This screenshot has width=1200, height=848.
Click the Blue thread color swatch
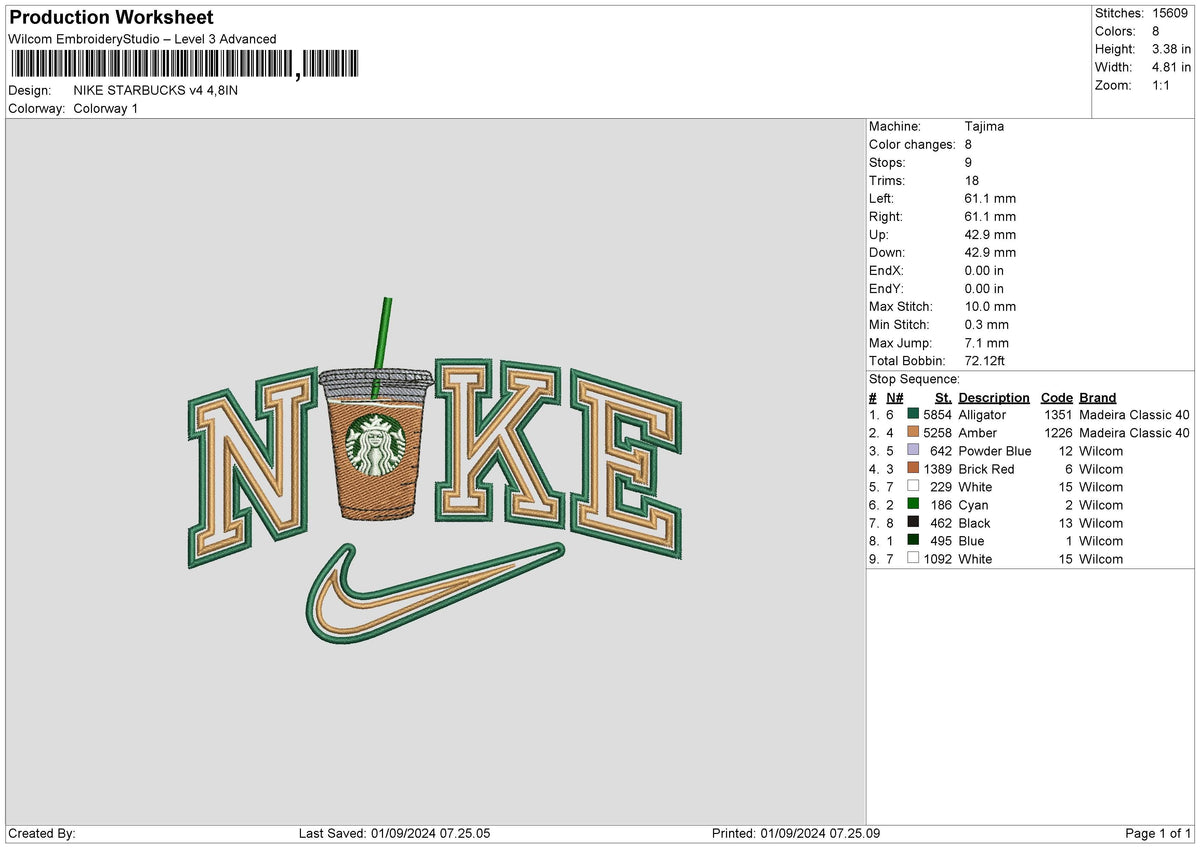913,540
